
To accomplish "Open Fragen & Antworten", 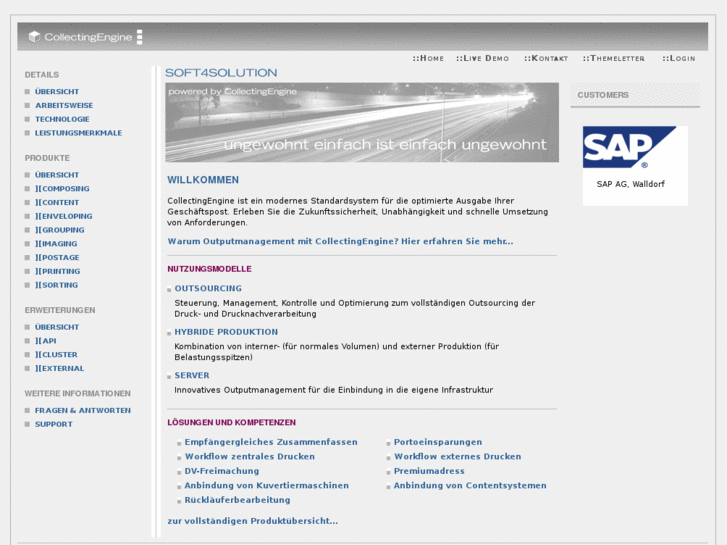I will tap(83, 410).
